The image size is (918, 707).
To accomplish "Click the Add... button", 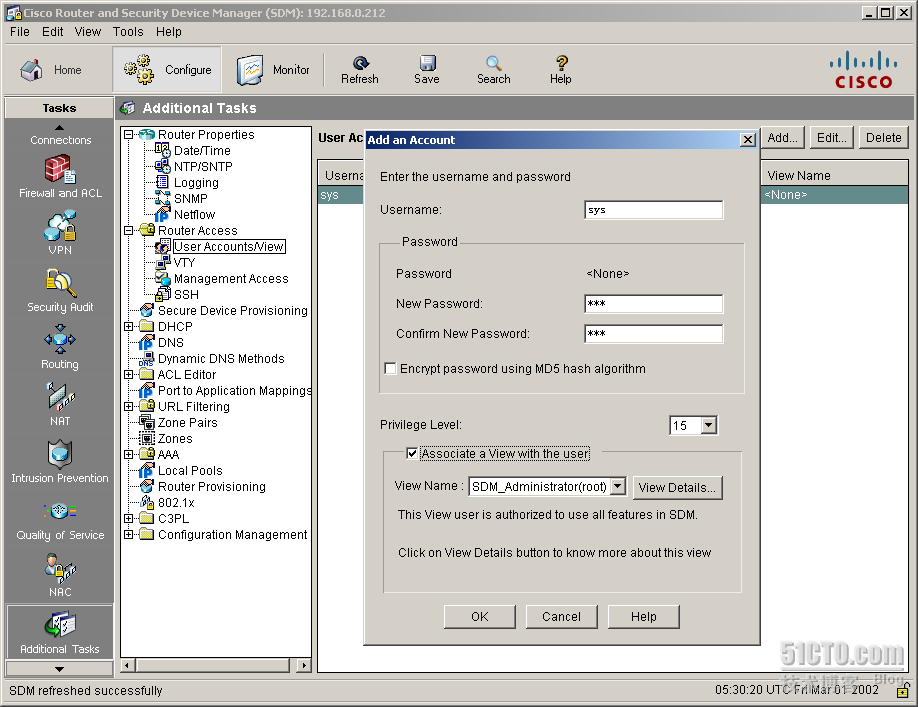I will click(x=783, y=138).
